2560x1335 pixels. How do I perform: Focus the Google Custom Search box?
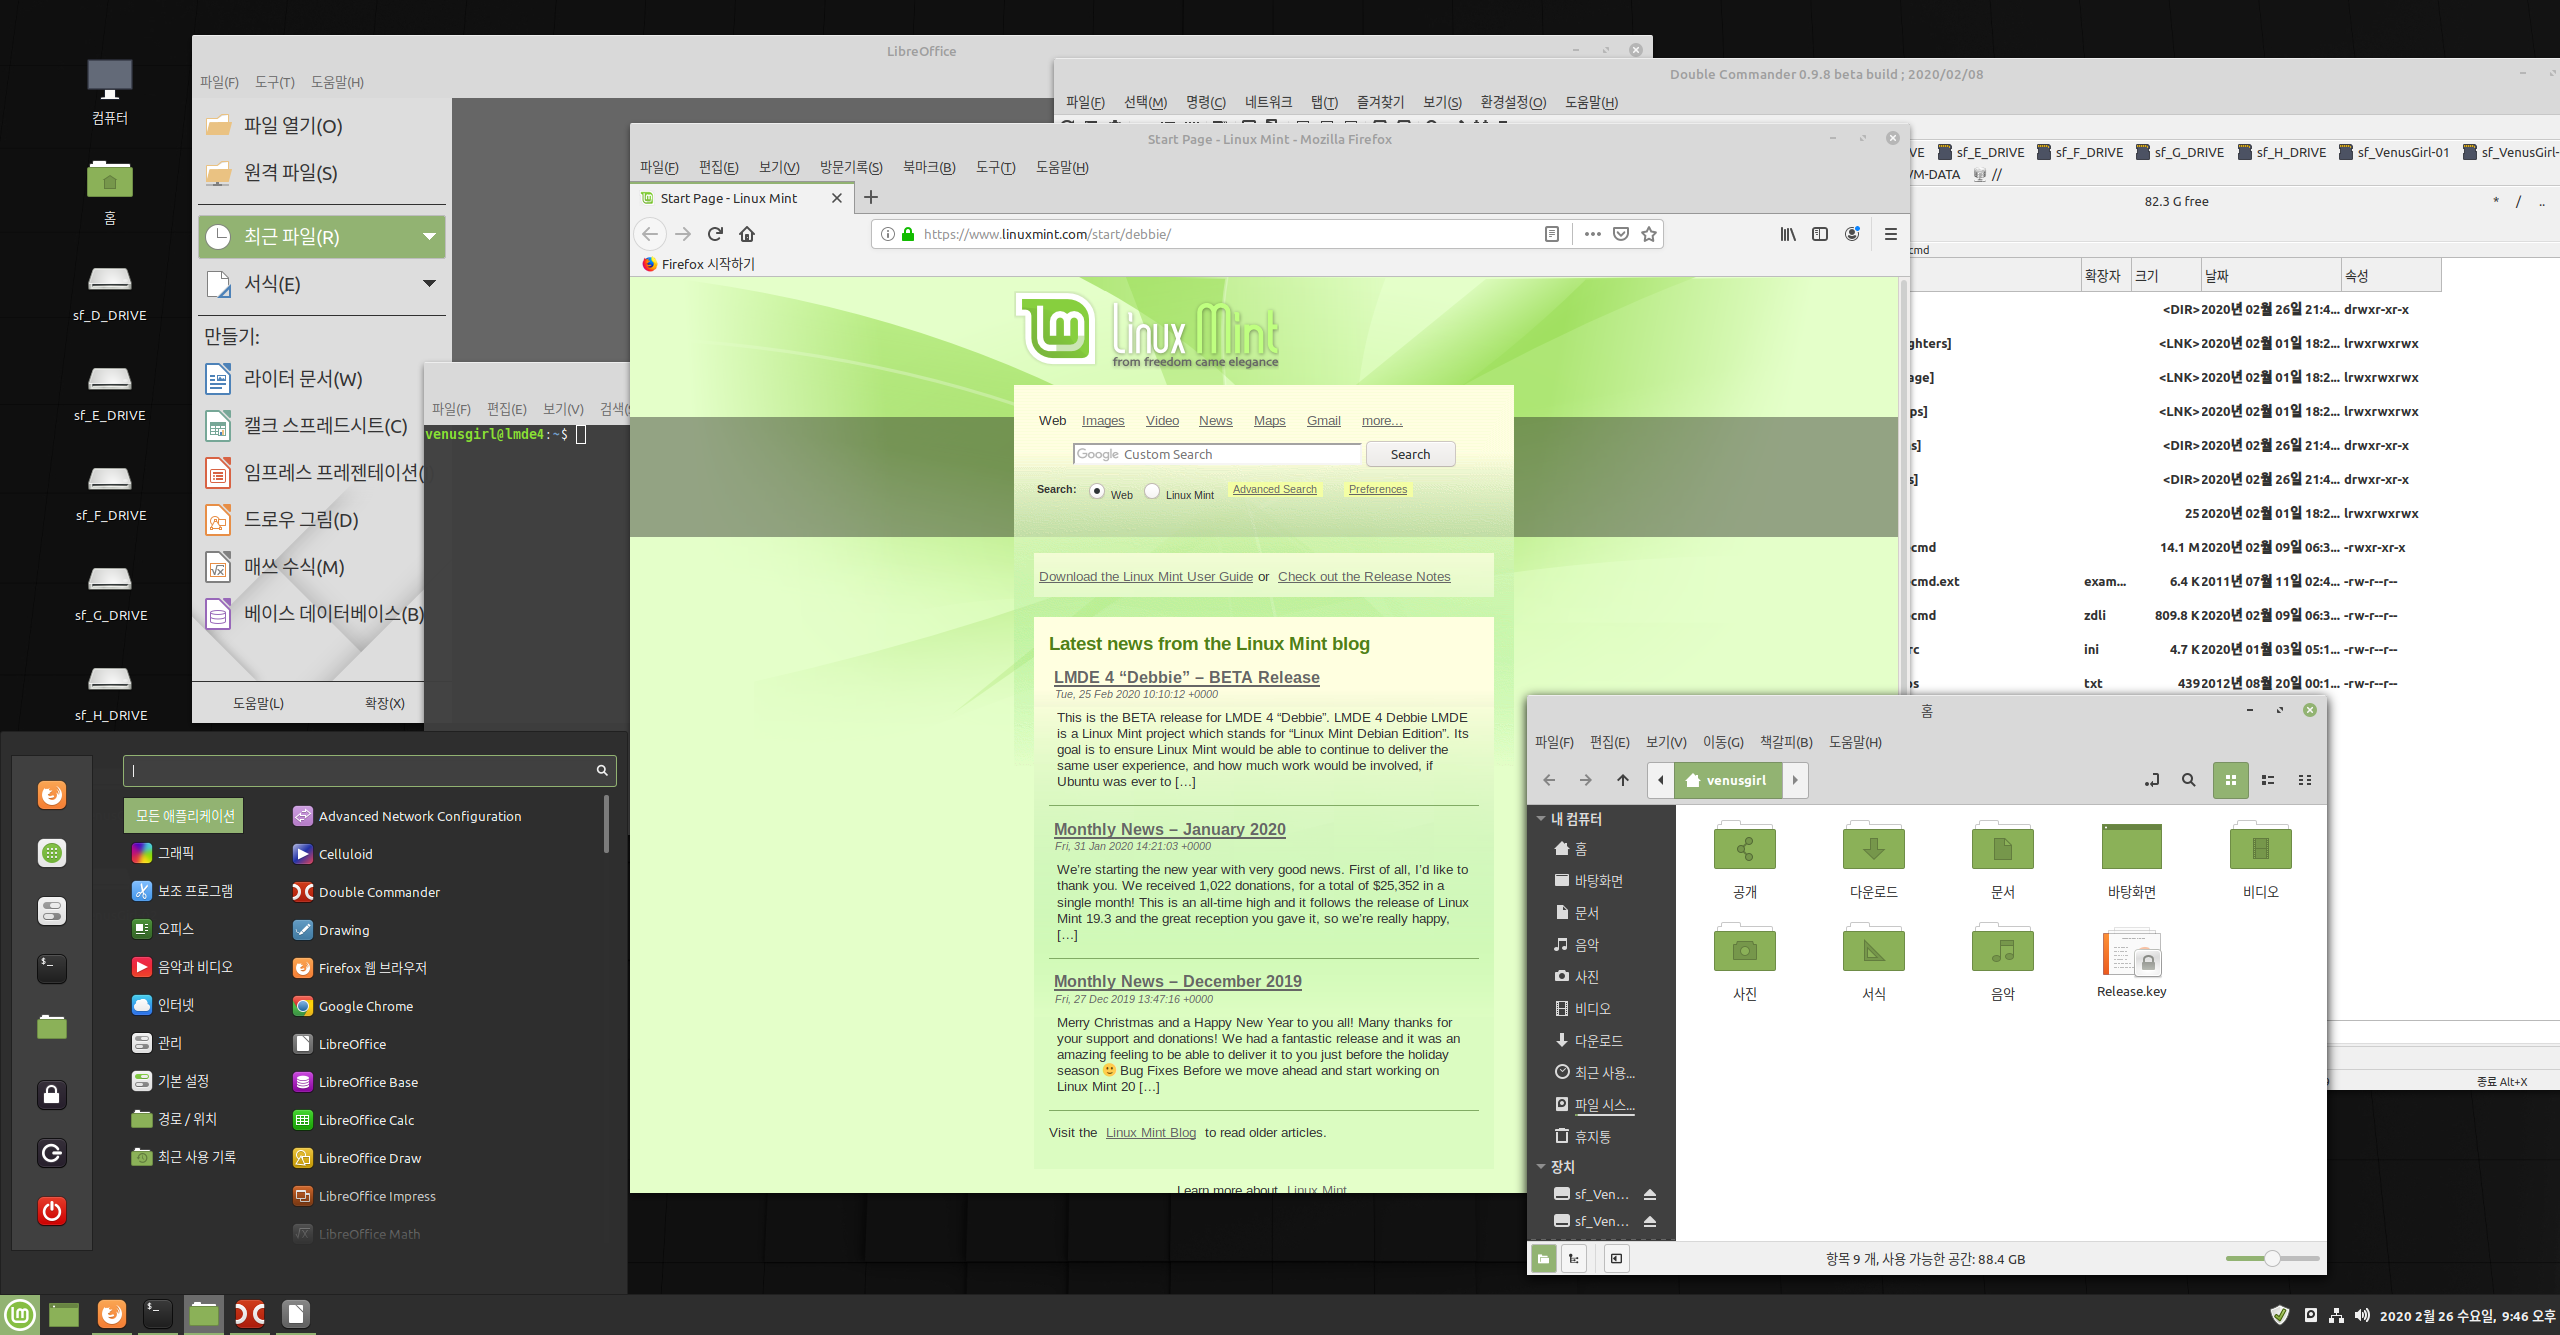(1216, 454)
